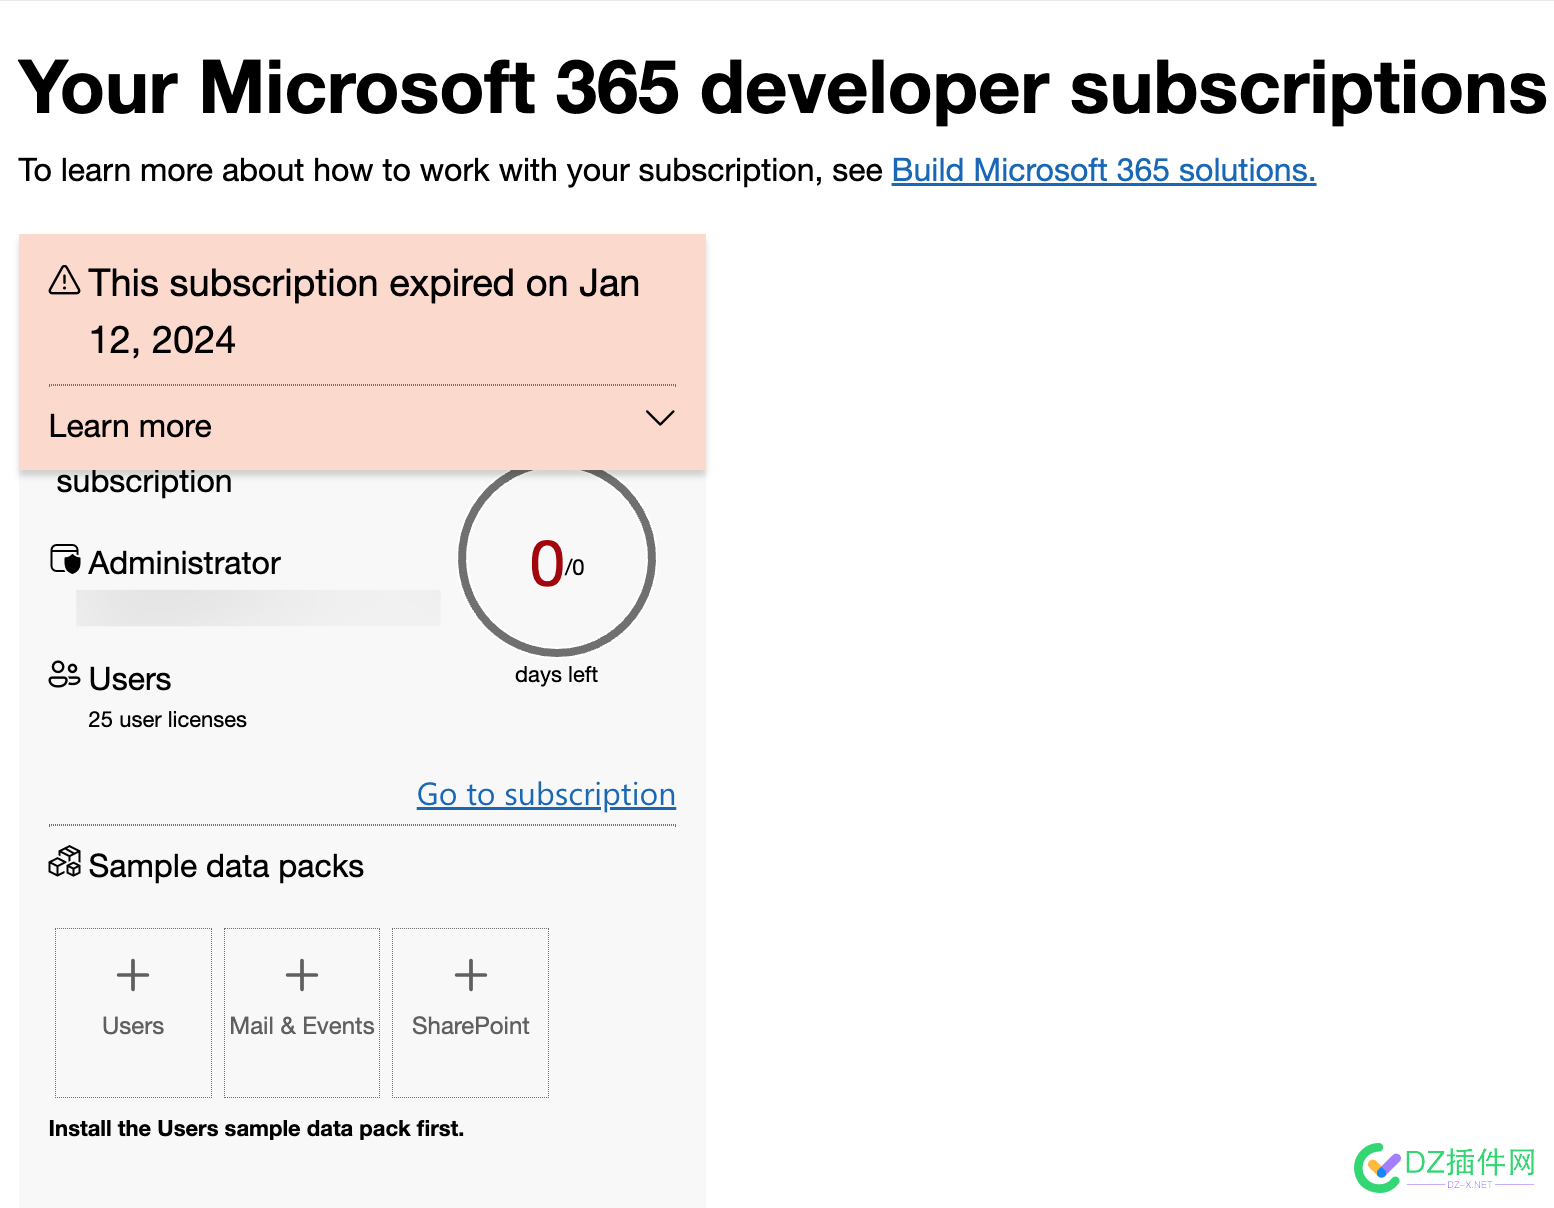The width and height of the screenshot is (1554, 1208).
Task: Add the Users sample data pack
Action: pos(133,1013)
